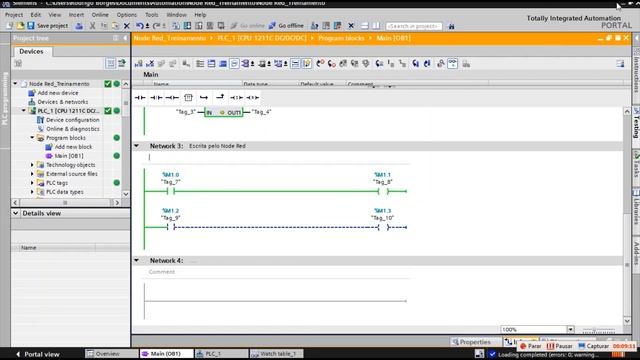Viewport: 640px width, 360px height.
Task: Insert a normally open contact
Action: 140,98
